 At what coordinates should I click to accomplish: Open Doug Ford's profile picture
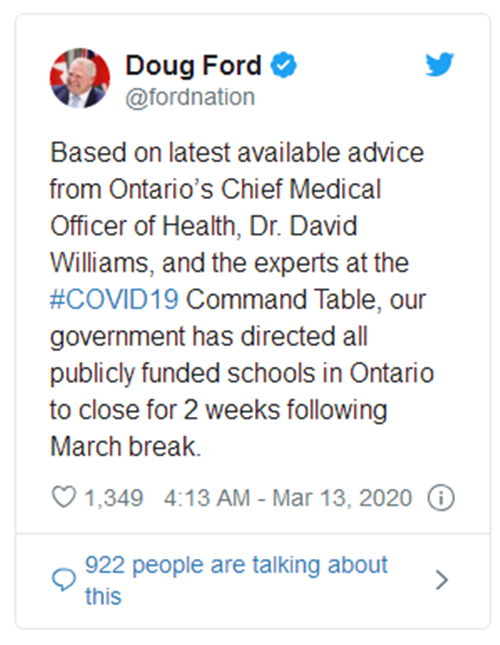click(x=80, y=78)
